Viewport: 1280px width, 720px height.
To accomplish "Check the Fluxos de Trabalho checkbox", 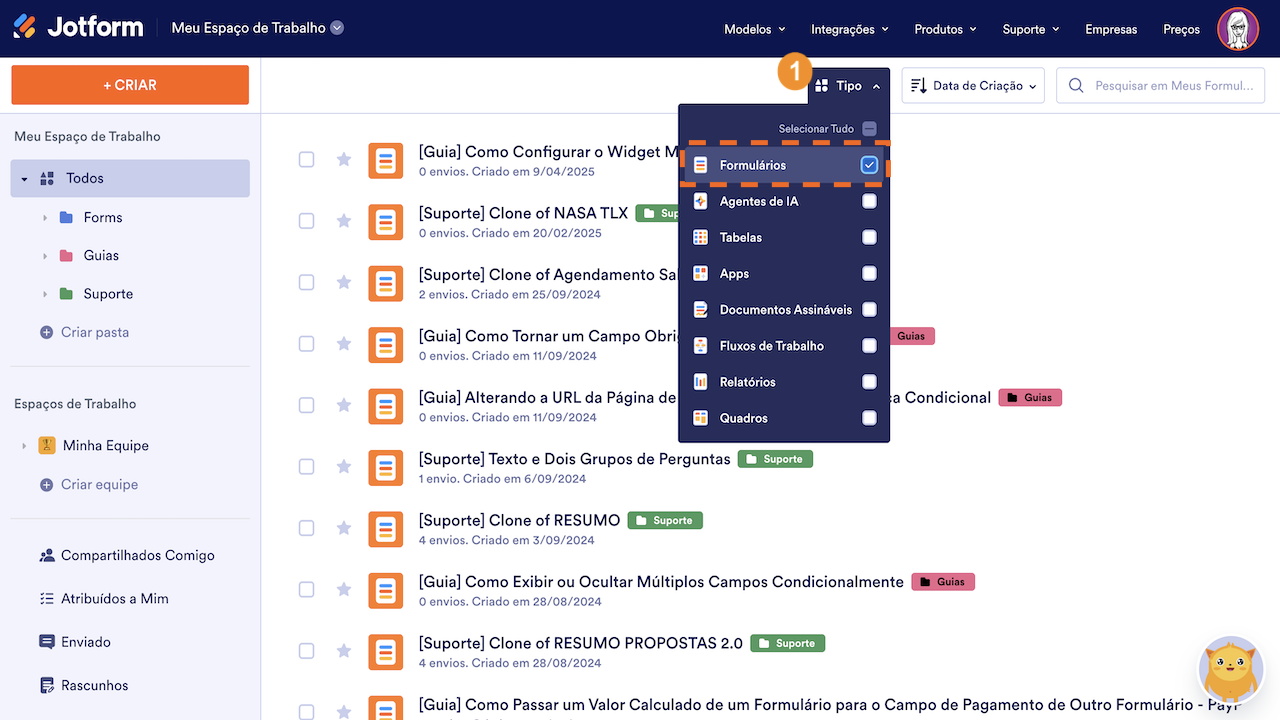I will click(x=869, y=345).
